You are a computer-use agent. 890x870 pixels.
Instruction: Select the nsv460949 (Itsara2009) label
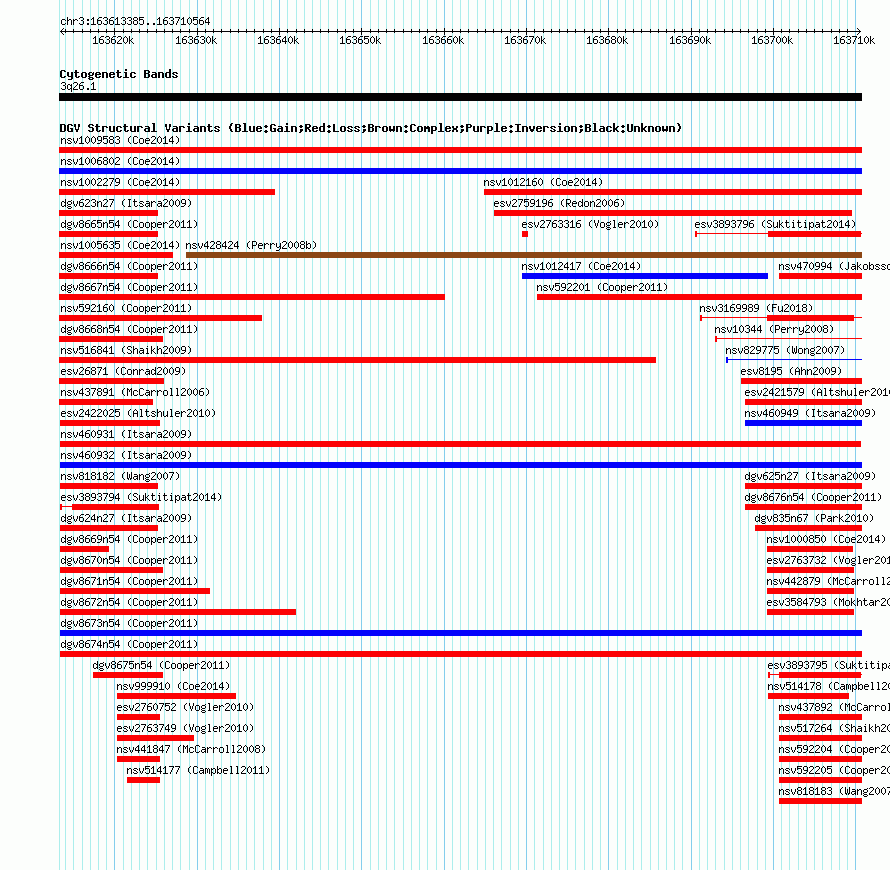tap(810, 413)
